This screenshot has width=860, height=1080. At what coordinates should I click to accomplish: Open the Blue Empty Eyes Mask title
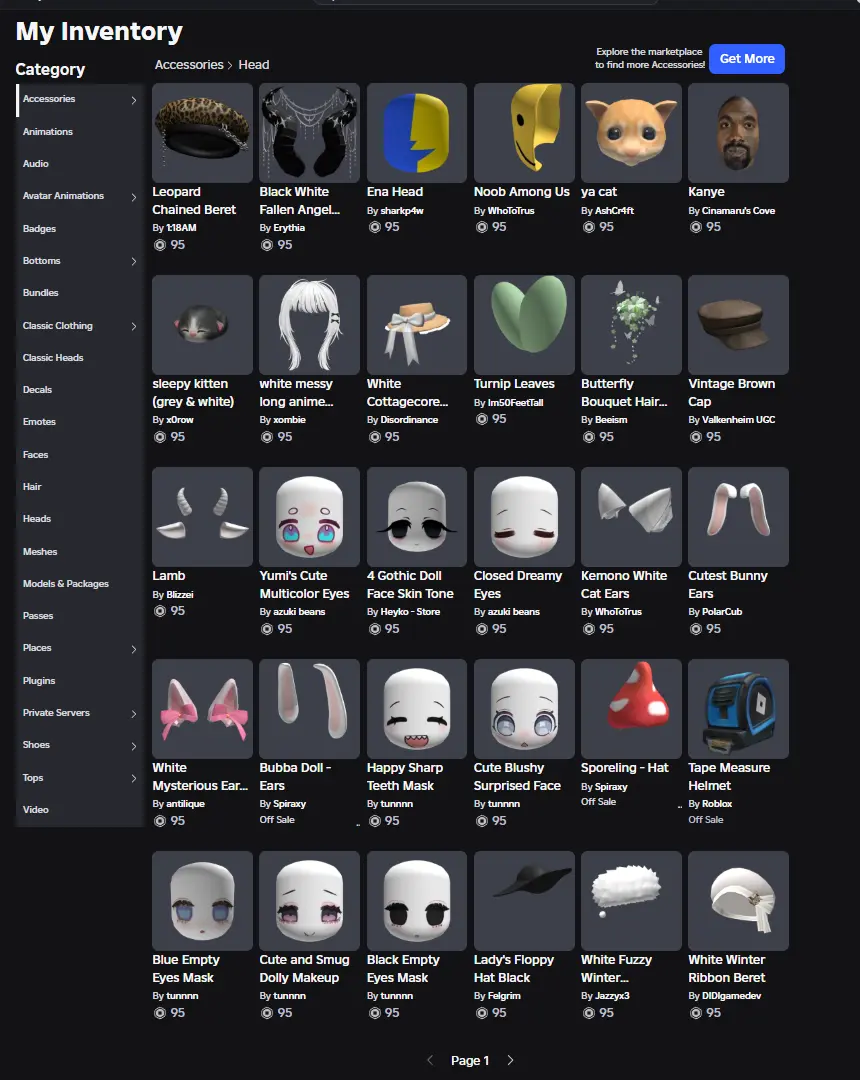coord(186,969)
